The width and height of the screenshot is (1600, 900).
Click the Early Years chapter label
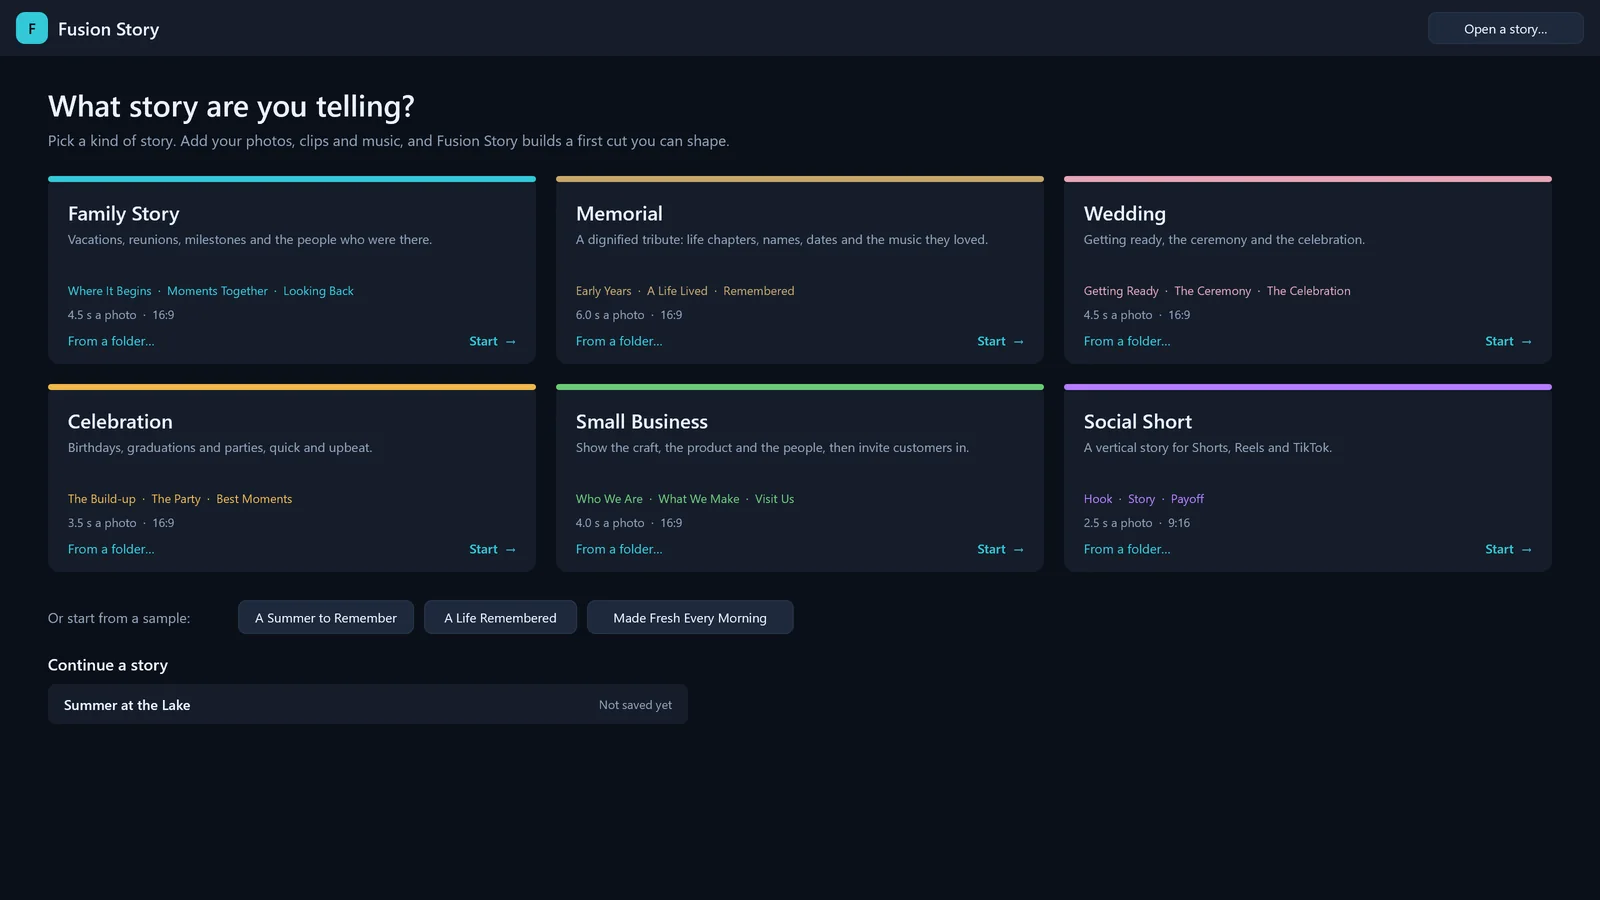(x=604, y=291)
